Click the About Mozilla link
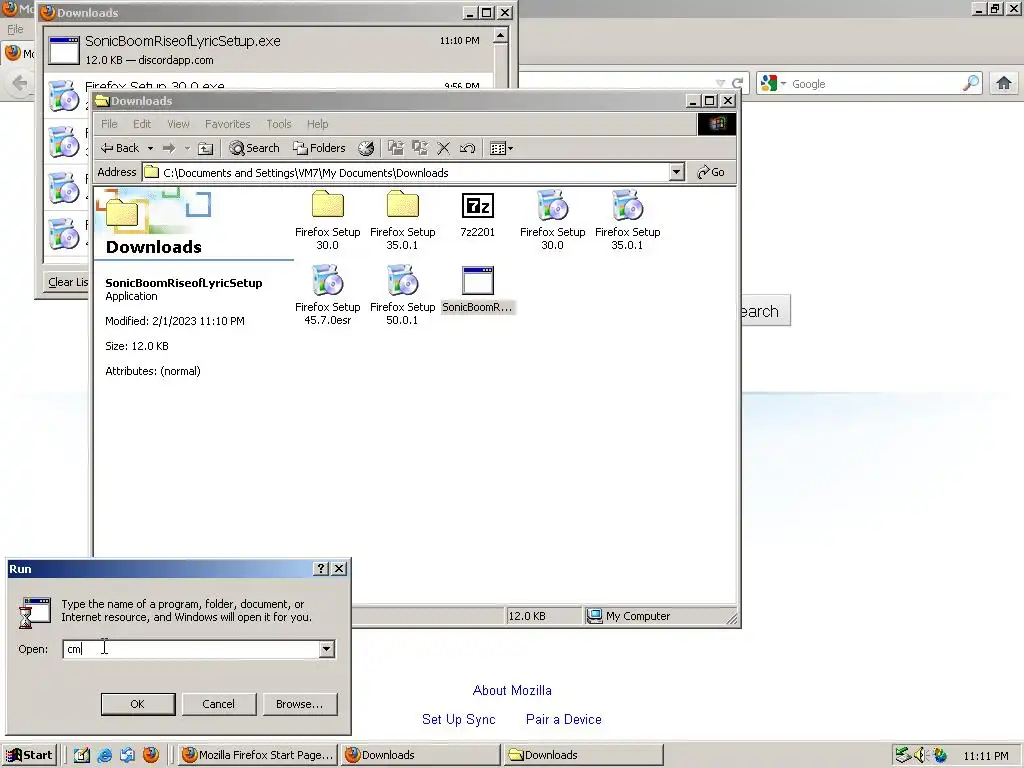This screenshot has width=1024, height=768. click(x=512, y=690)
